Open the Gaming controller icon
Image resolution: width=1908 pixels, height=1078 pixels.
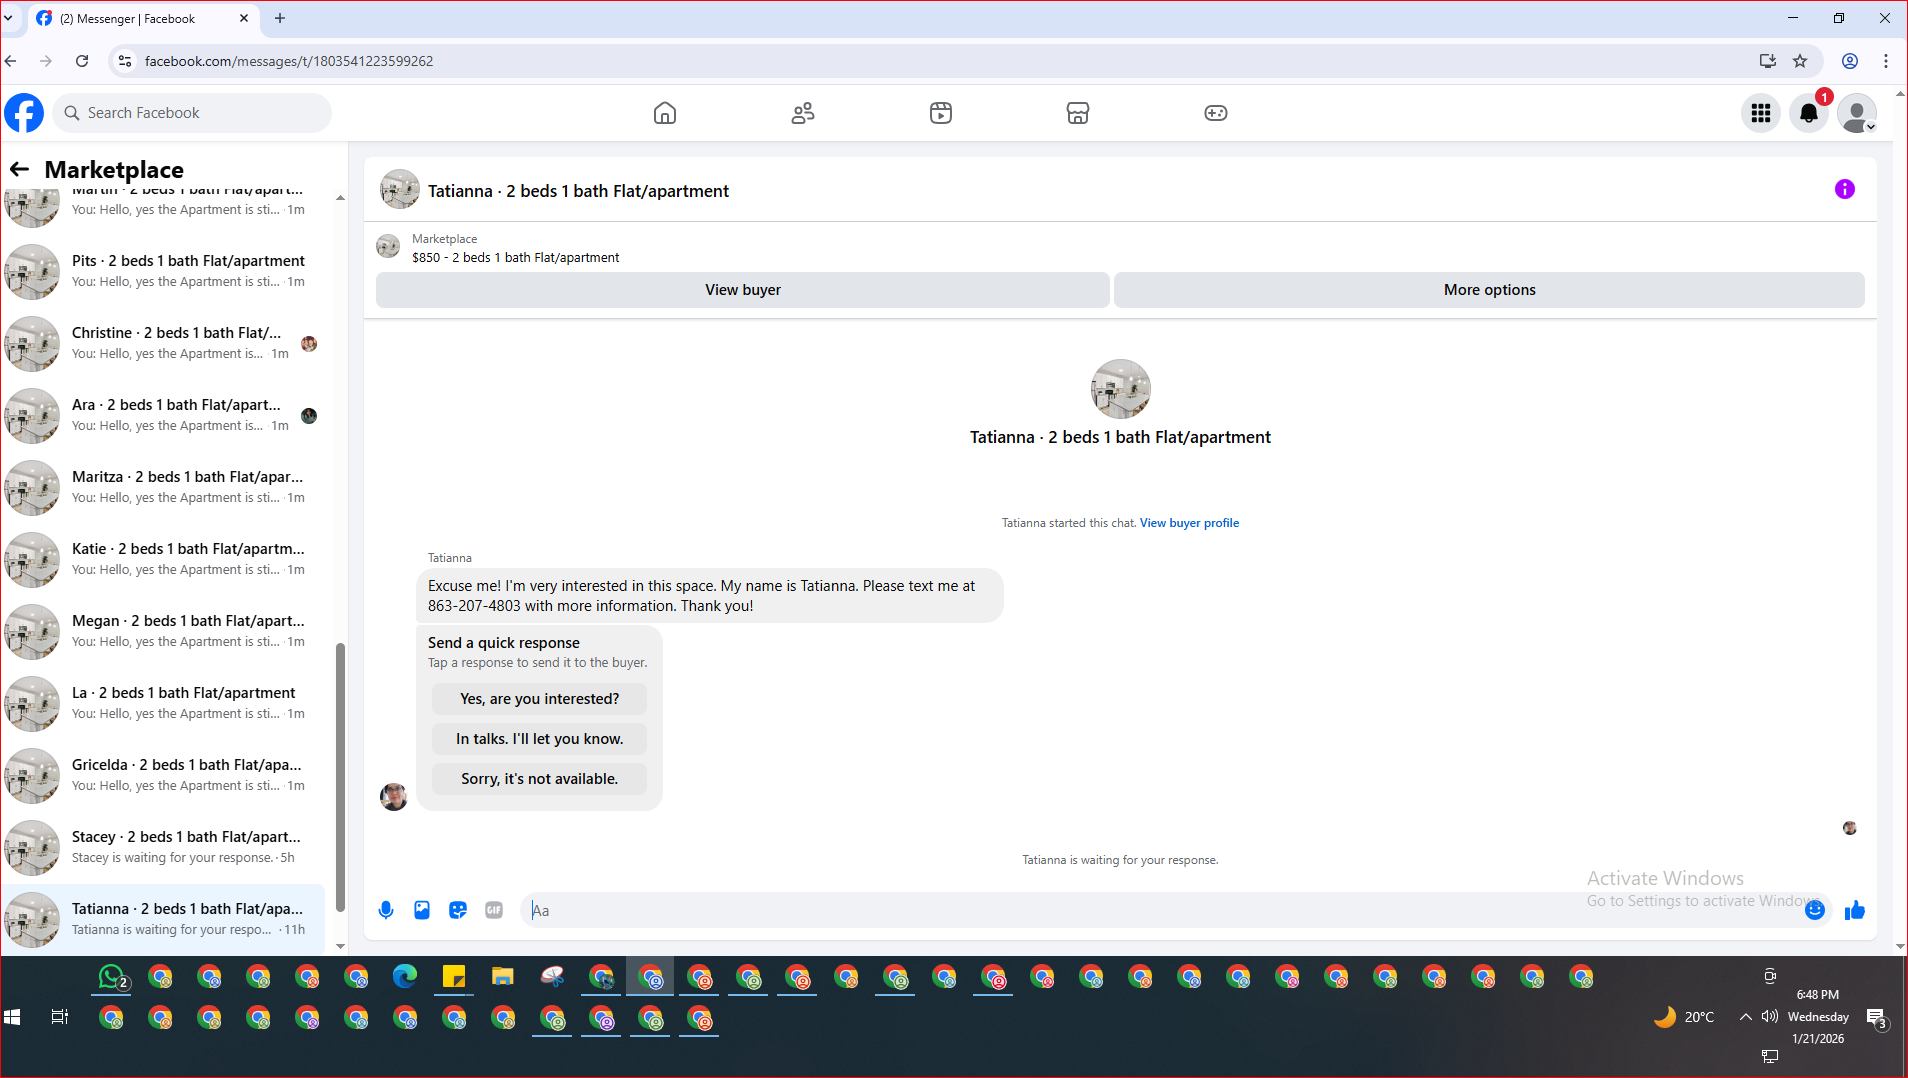pyautogui.click(x=1216, y=113)
